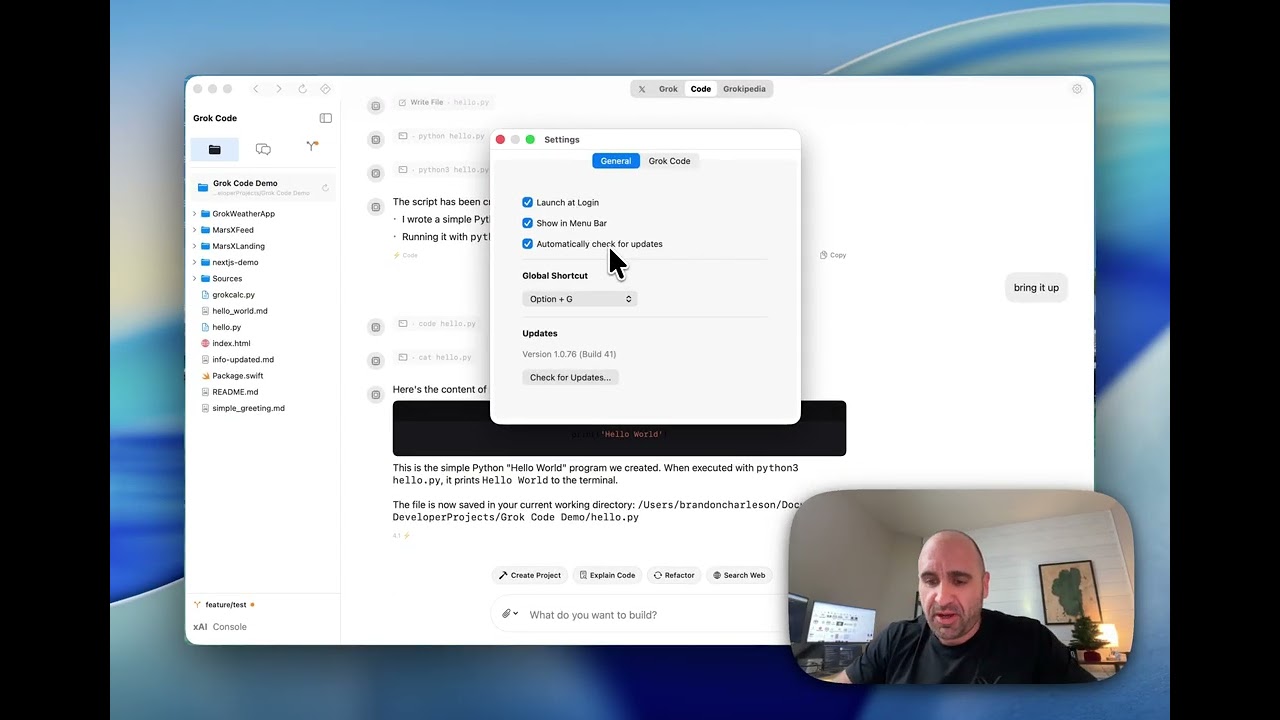Image resolution: width=1280 pixels, height=720 pixels.
Task: Open index.html in the file tree
Action: (231, 343)
